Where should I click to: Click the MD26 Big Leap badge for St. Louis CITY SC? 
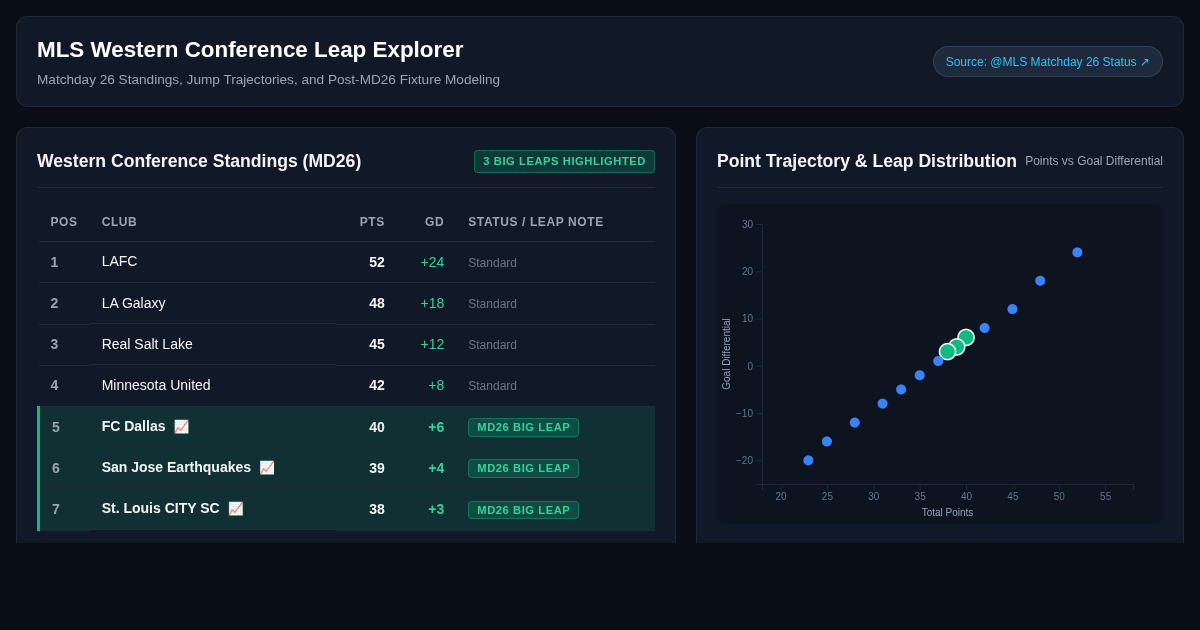coord(523,510)
